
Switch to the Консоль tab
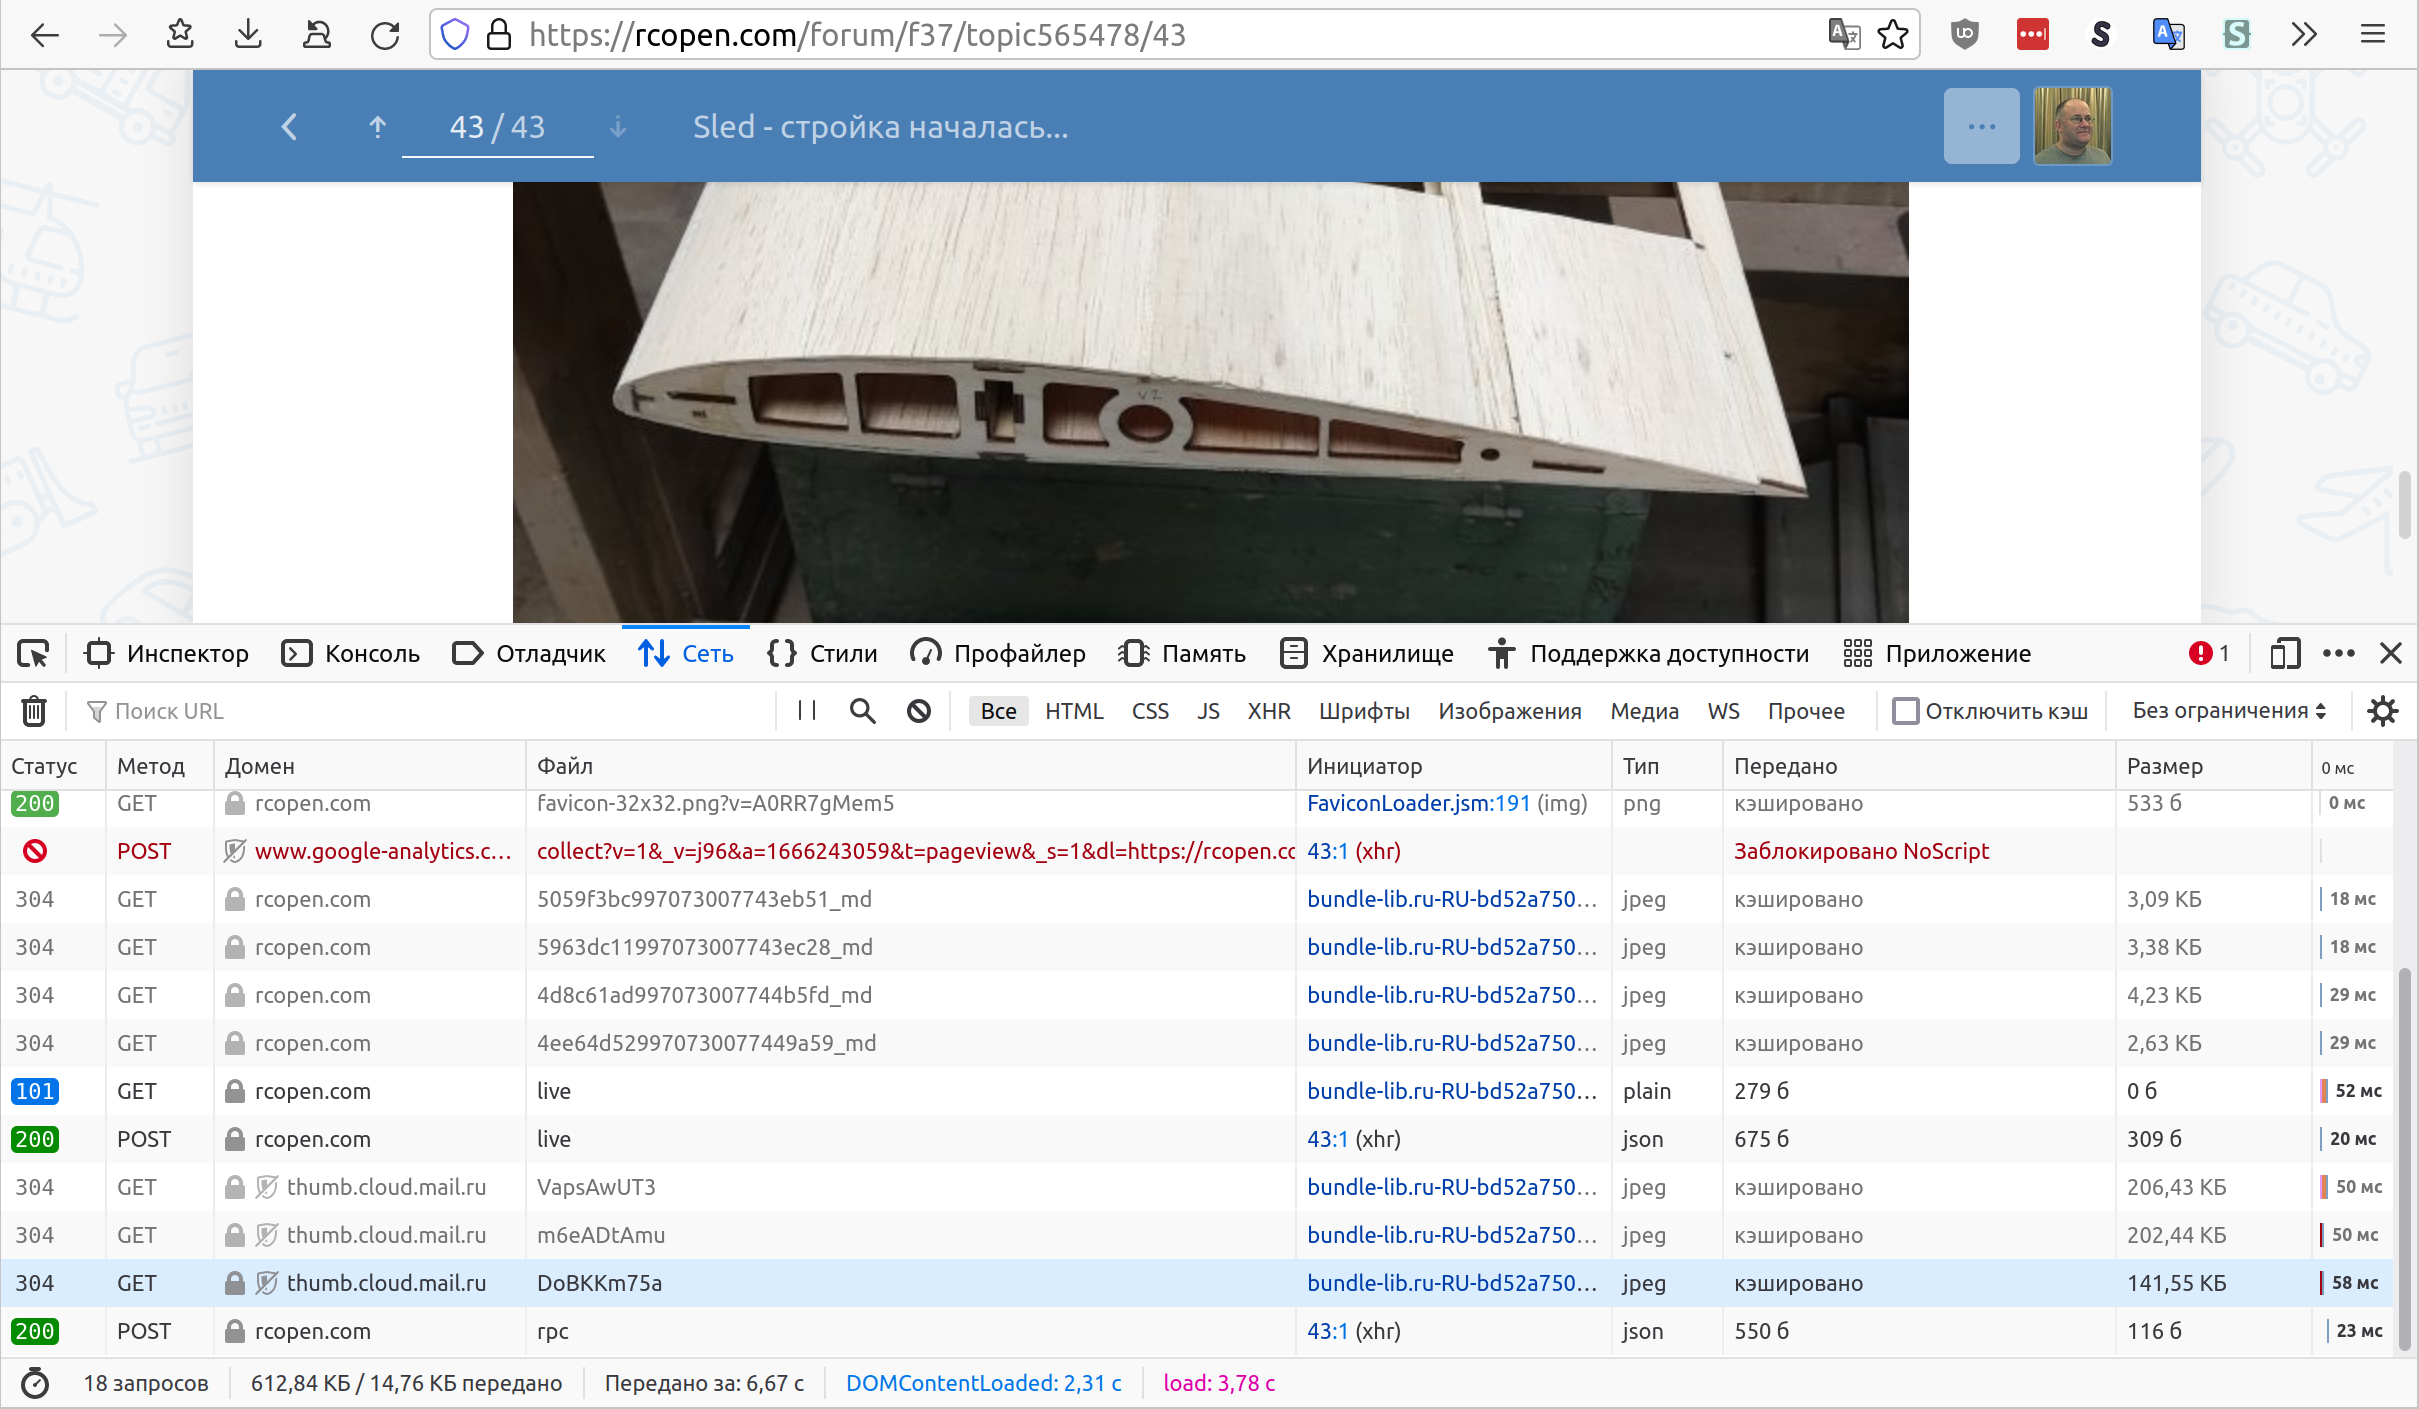coord(351,654)
